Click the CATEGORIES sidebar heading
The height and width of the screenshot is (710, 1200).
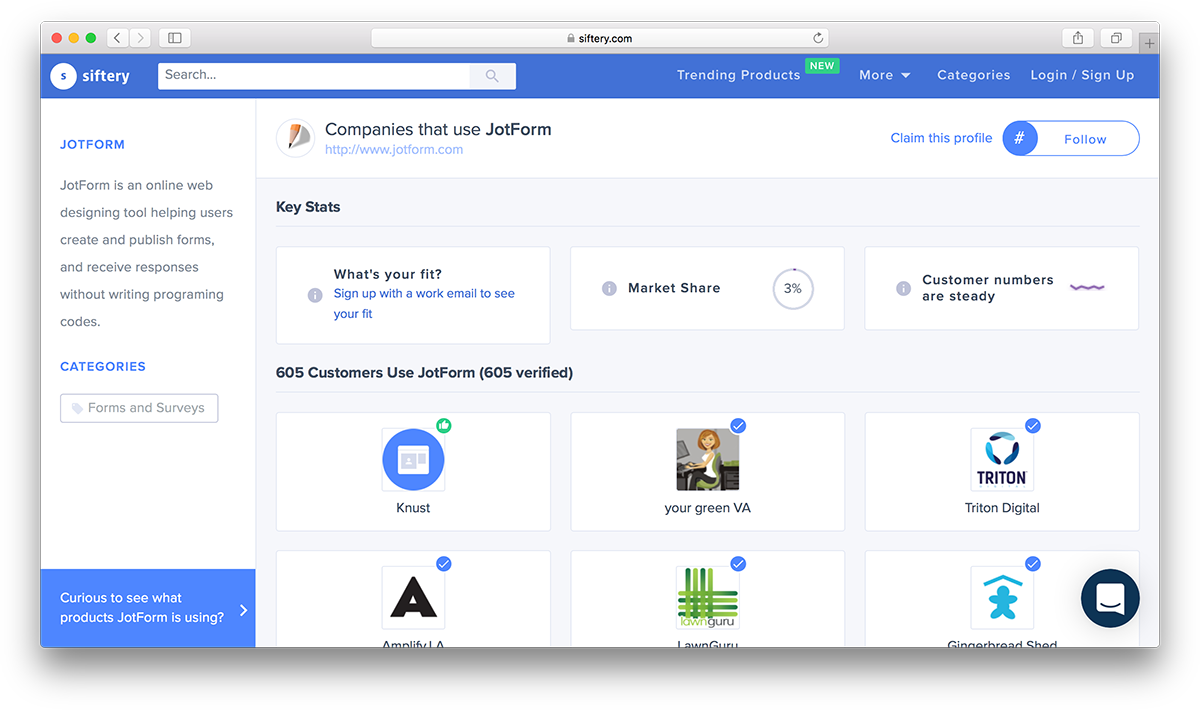(103, 367)
